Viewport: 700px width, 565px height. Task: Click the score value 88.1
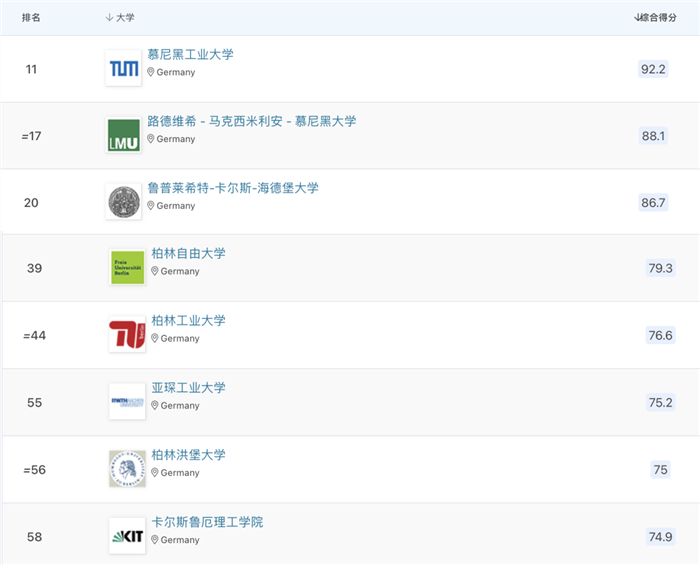[x=653, y=136]
